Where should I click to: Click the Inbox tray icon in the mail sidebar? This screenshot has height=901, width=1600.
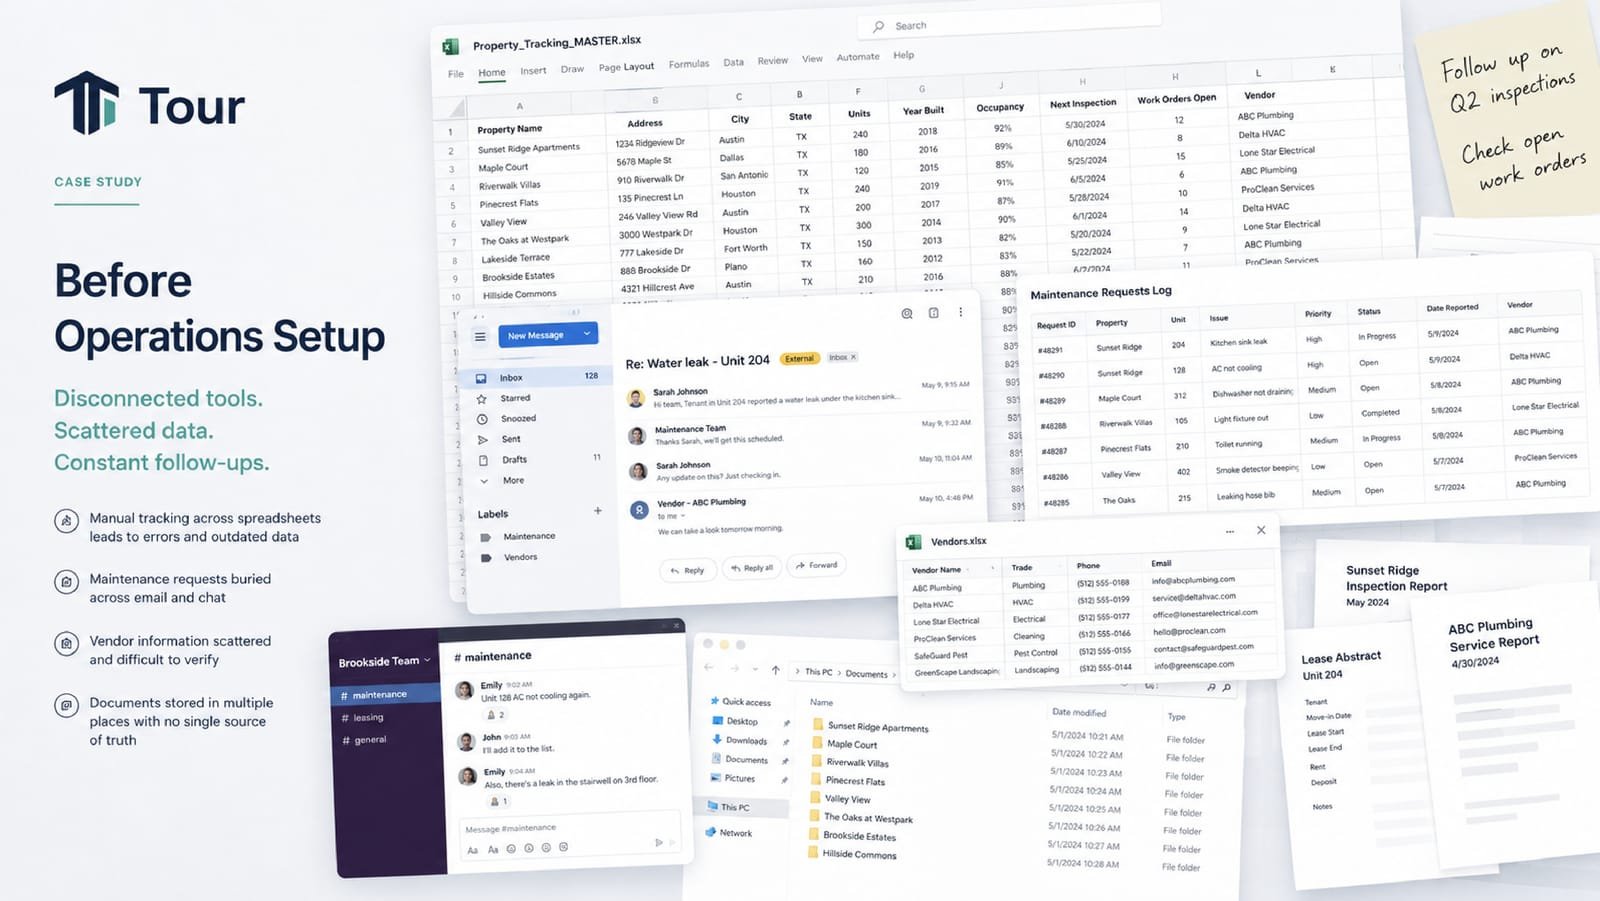click(x=481, y=378)
